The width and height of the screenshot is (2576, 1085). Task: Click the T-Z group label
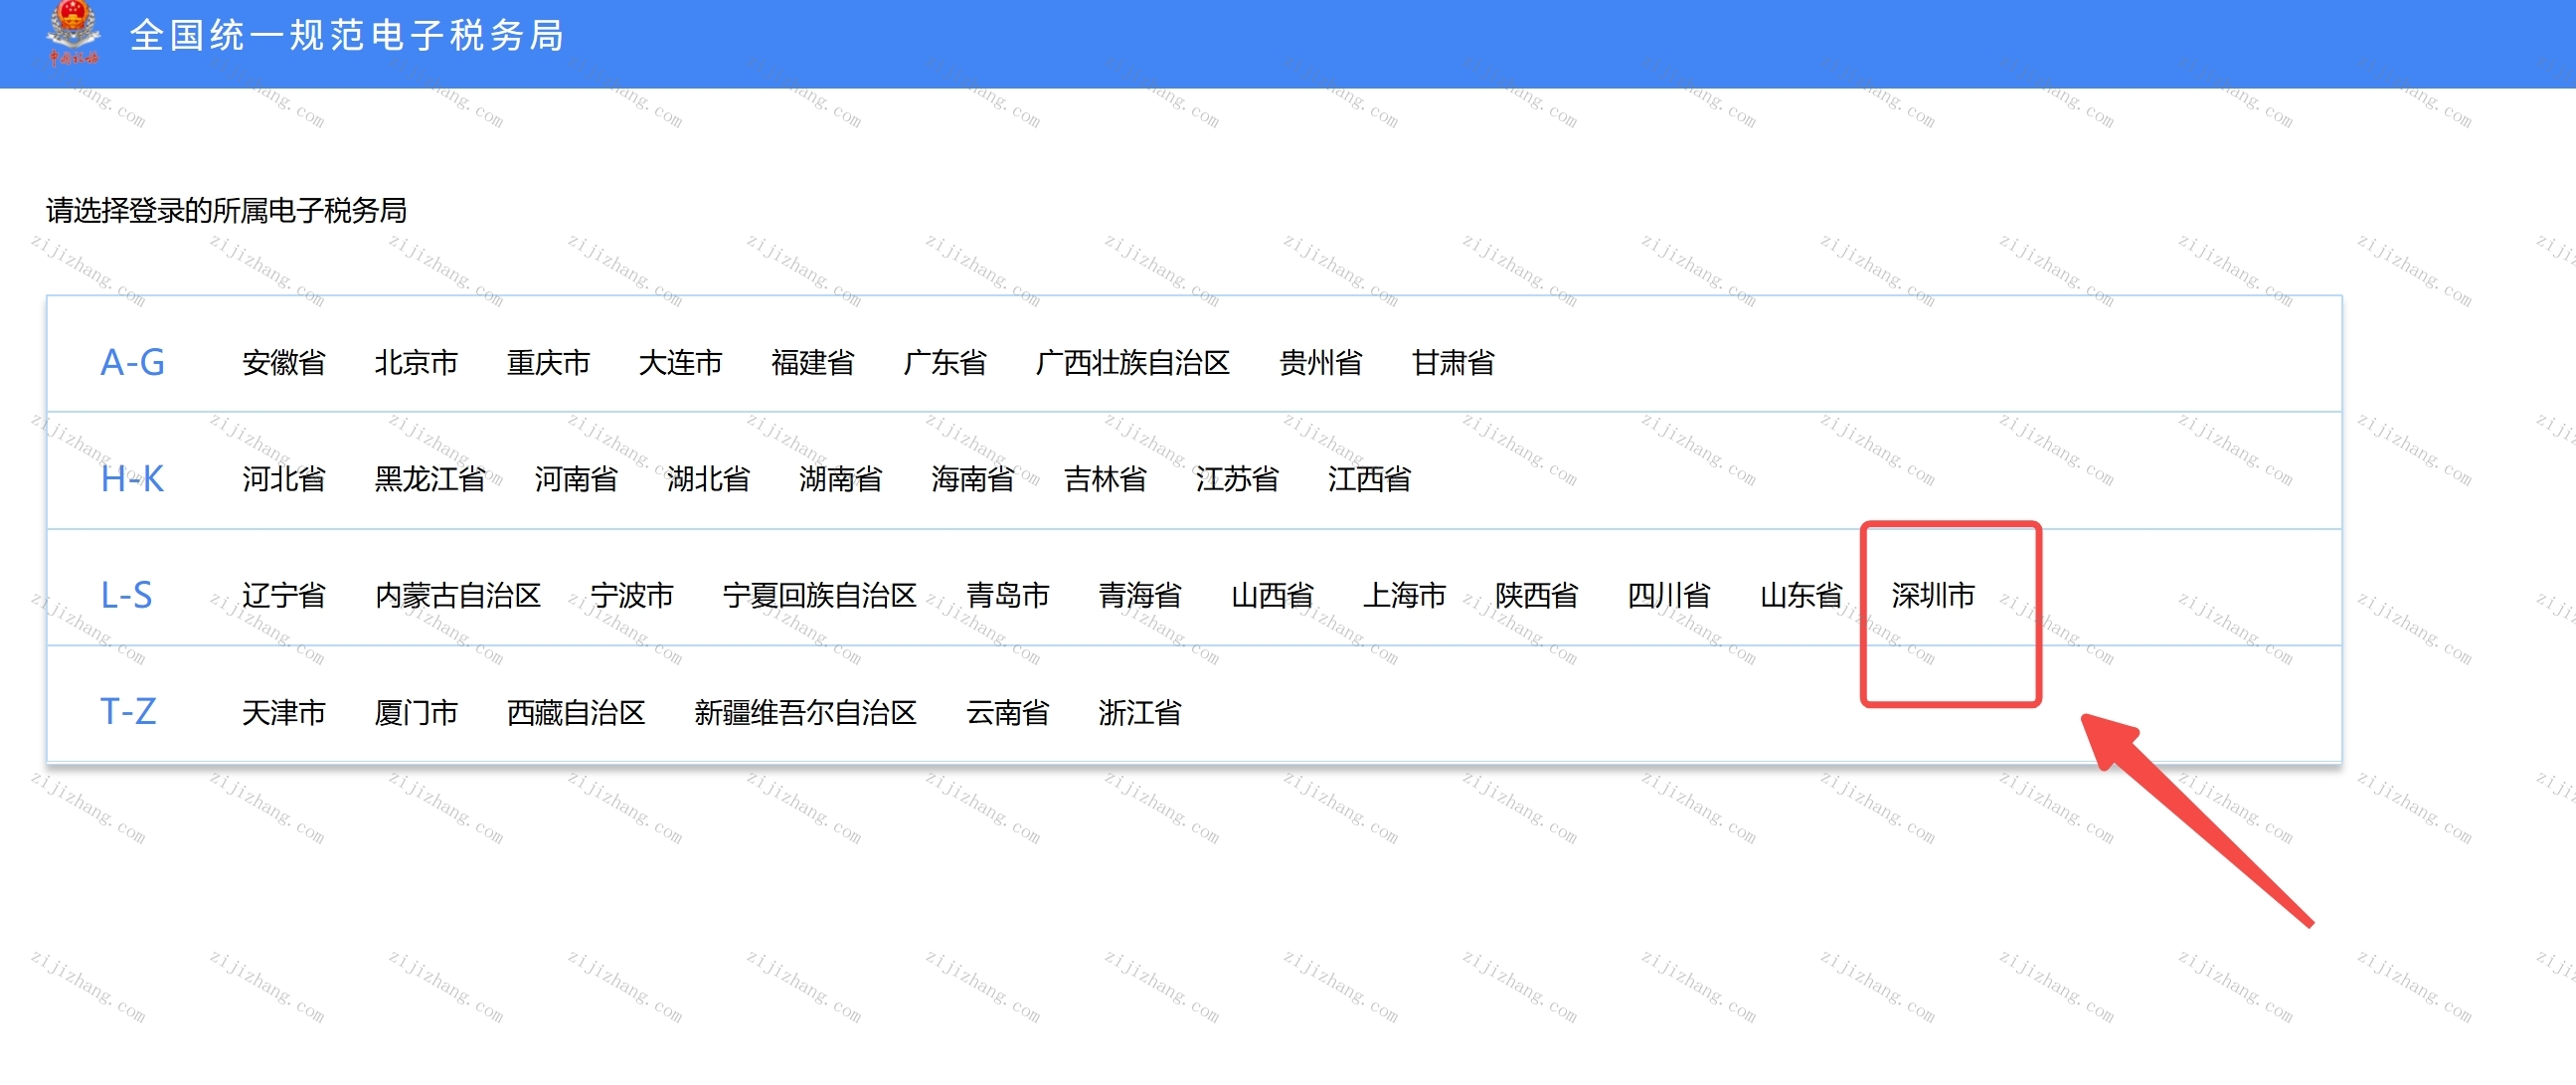pyautogui.click(x=128, y=712)
